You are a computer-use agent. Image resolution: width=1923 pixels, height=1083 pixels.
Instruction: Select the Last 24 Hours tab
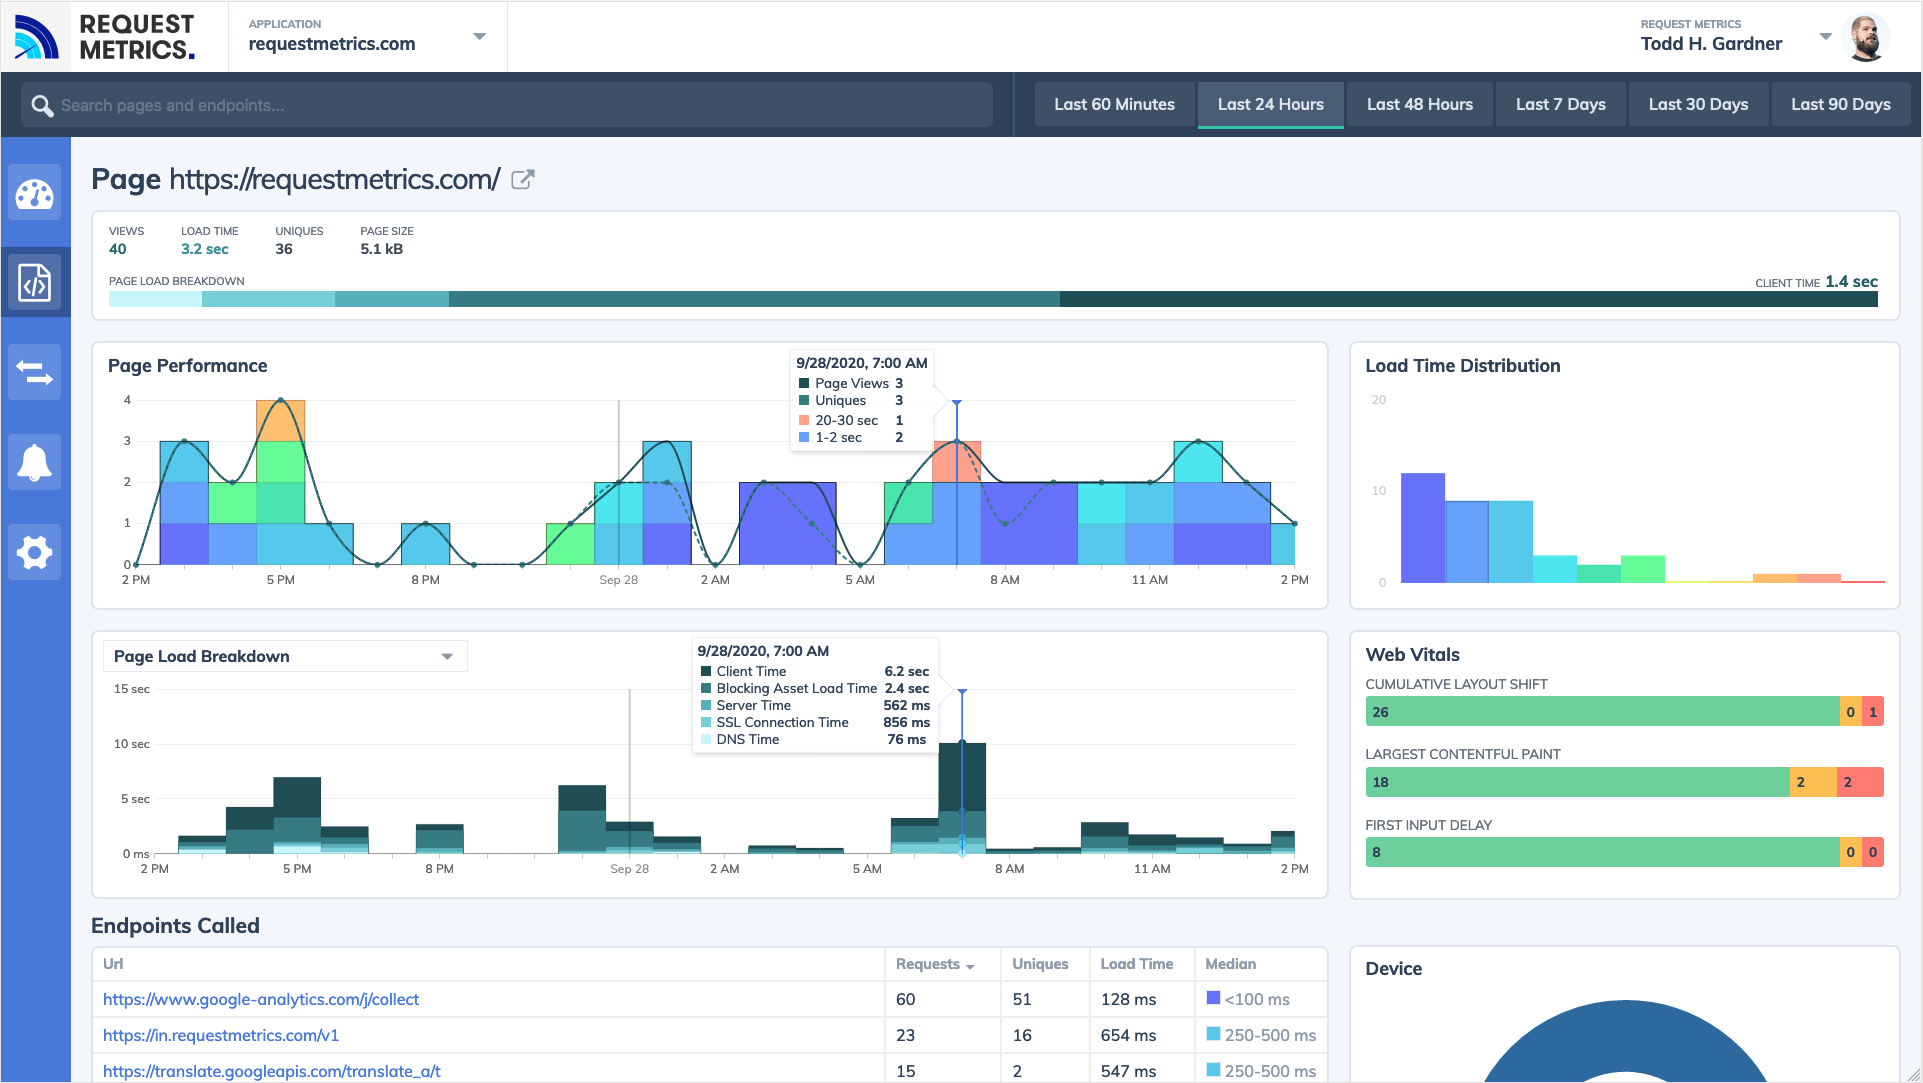(1270, 104)
